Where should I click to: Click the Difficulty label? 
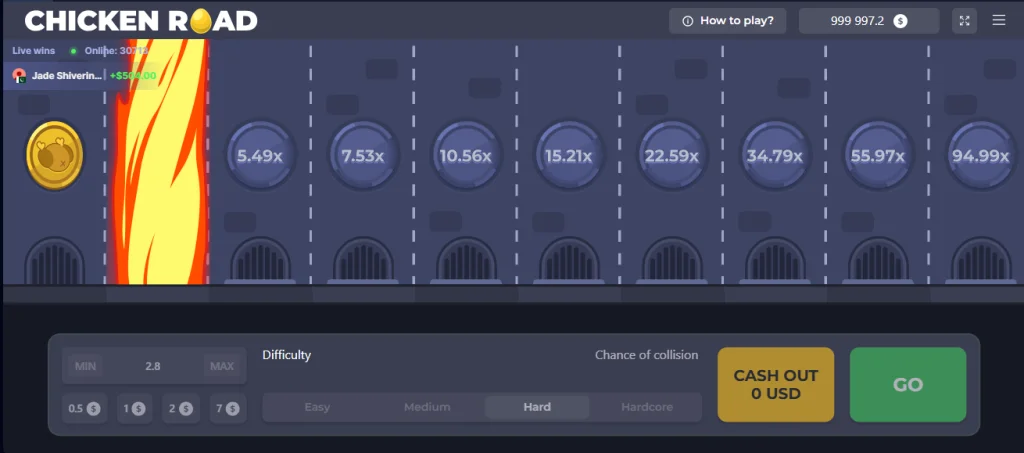287,355
